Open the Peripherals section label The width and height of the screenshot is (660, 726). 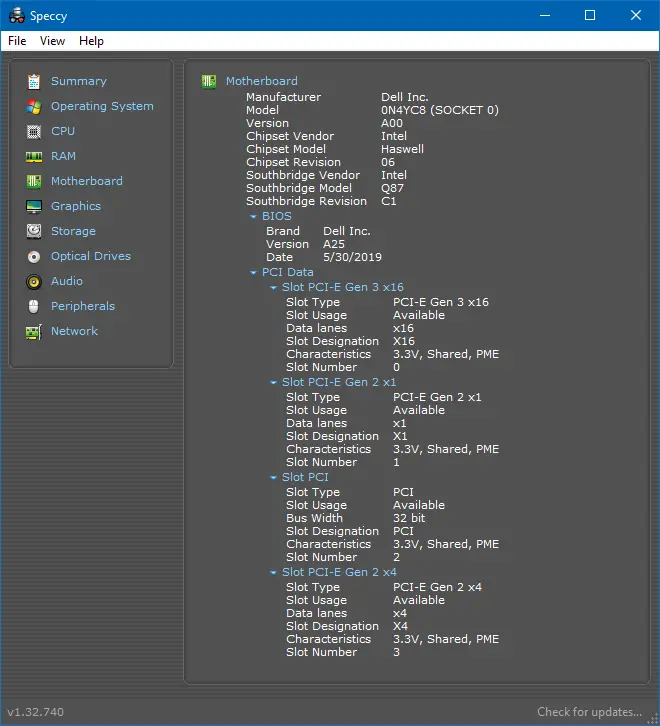click(x=83, y=306)
